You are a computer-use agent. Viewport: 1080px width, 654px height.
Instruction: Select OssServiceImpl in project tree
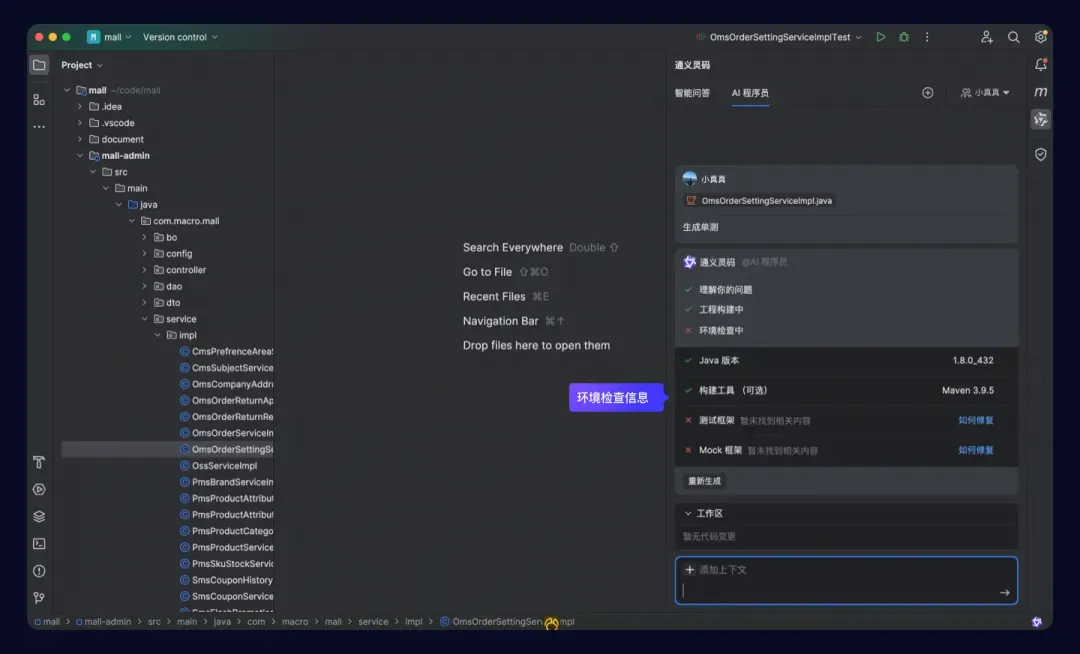(224, 466)
